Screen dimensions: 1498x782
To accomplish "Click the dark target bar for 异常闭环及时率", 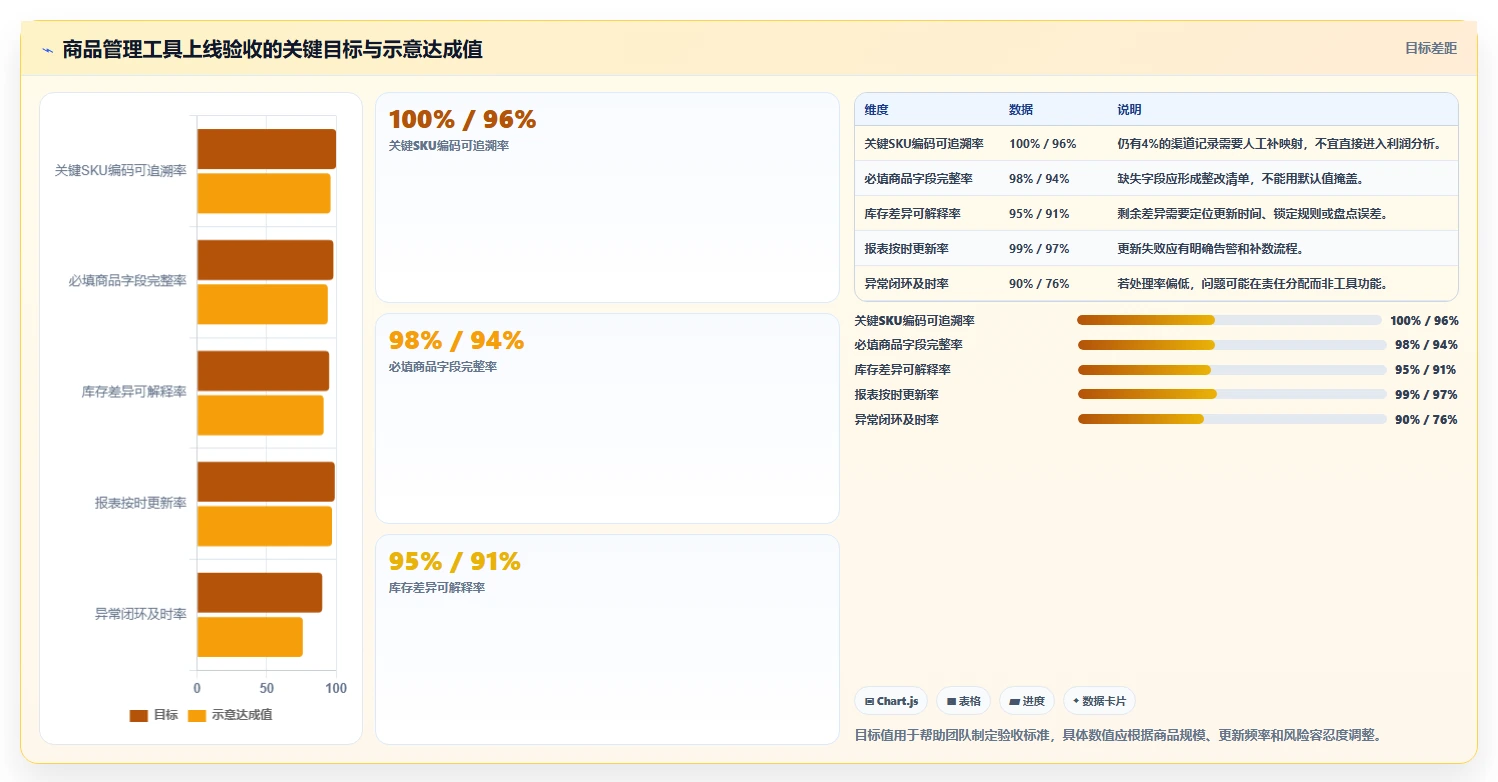I will point(259,592).
